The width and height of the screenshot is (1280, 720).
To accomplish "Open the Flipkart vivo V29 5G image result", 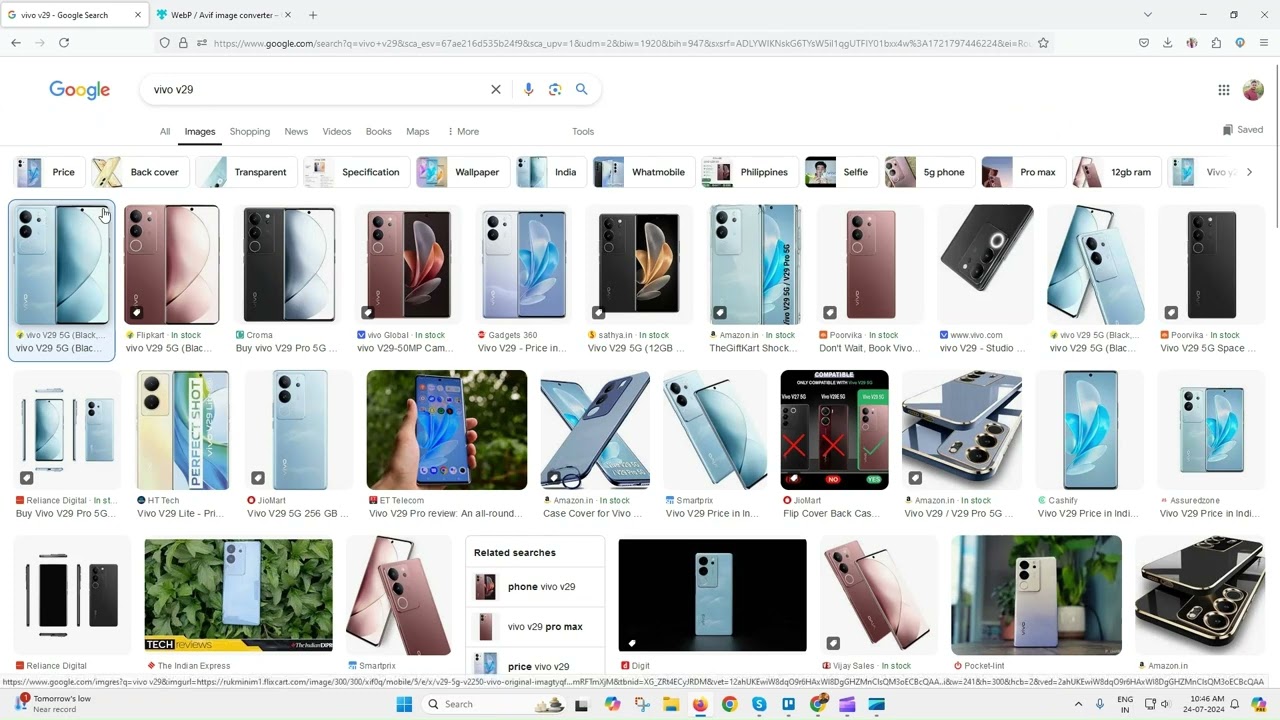I will point(171,265).
